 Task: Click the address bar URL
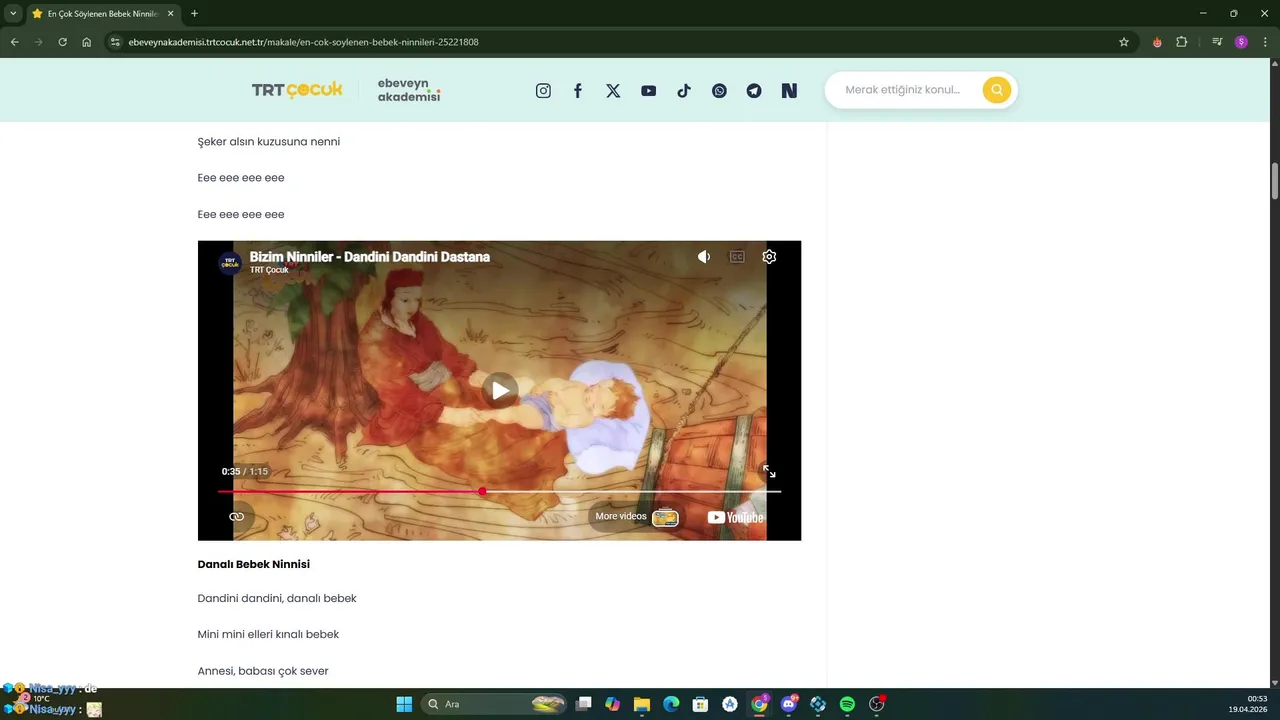click(x=304, y=42)
